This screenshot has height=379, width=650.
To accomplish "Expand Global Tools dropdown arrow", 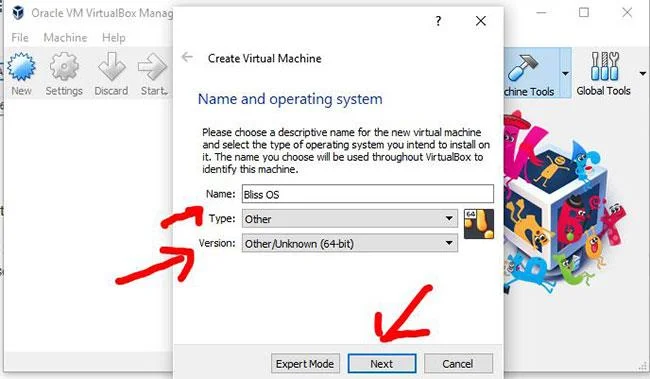I will pos(643,74).
